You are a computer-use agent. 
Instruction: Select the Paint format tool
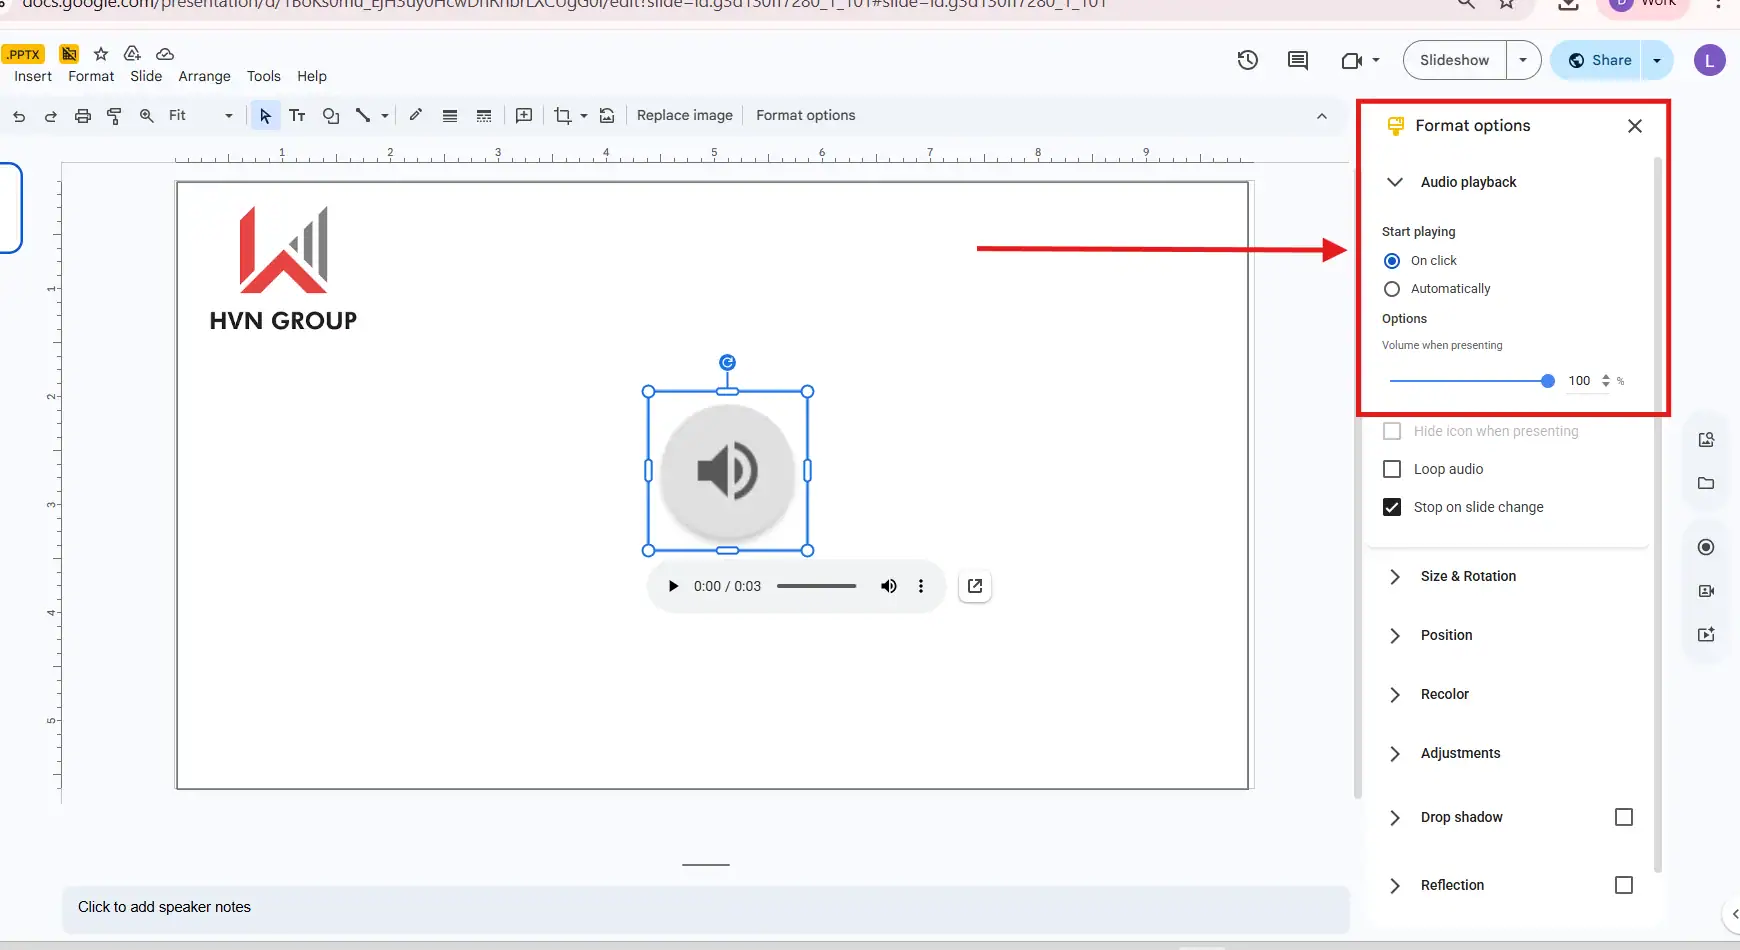tap(115, 115)
